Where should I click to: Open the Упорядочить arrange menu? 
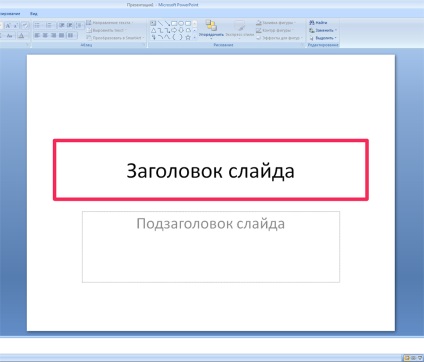tap(211, 29)
